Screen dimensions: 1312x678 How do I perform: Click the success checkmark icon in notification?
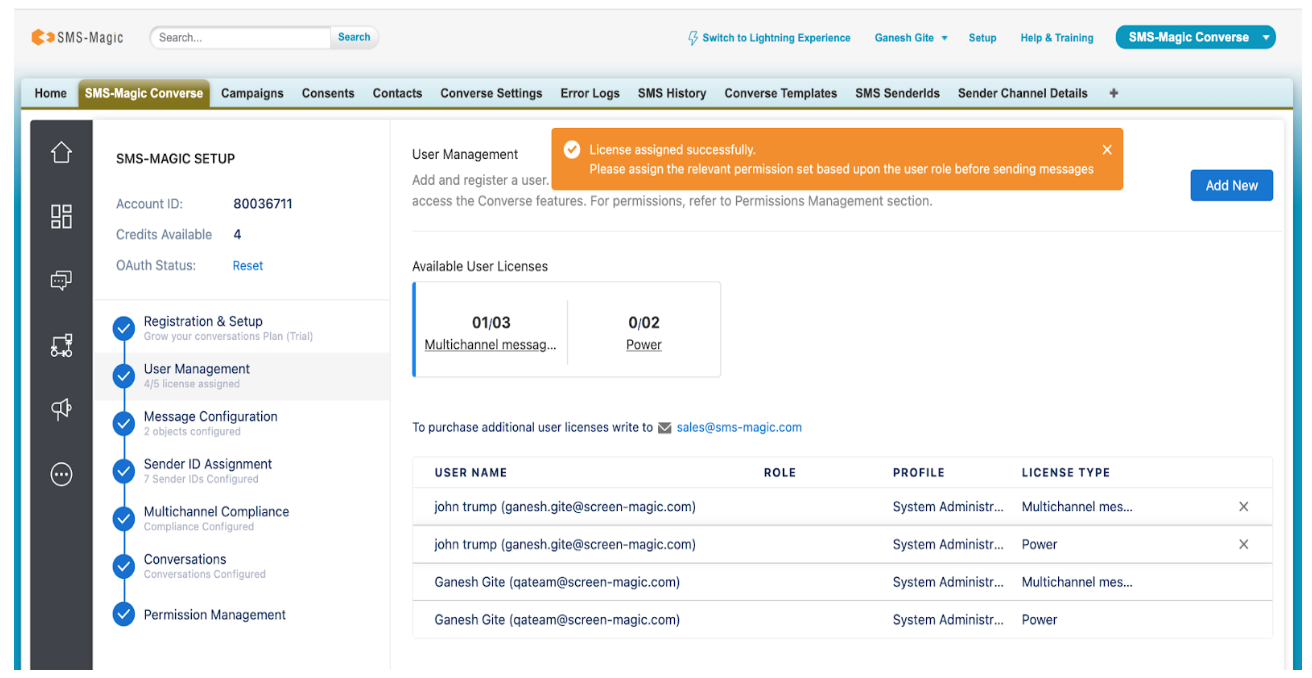click(x=572, y=150)
